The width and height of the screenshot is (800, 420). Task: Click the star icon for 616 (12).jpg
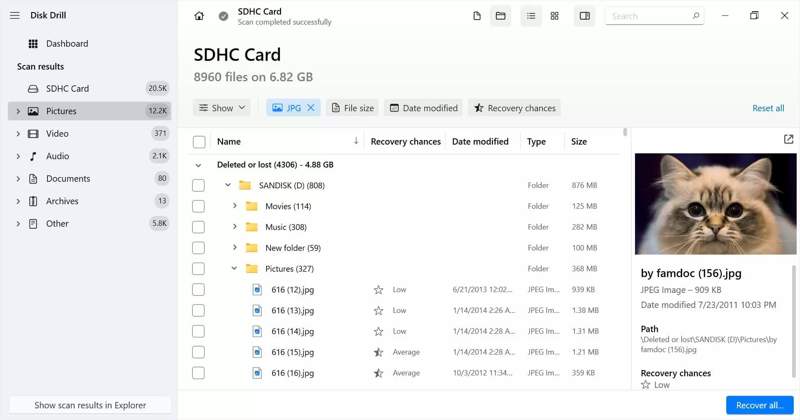[x=378, y=290]
